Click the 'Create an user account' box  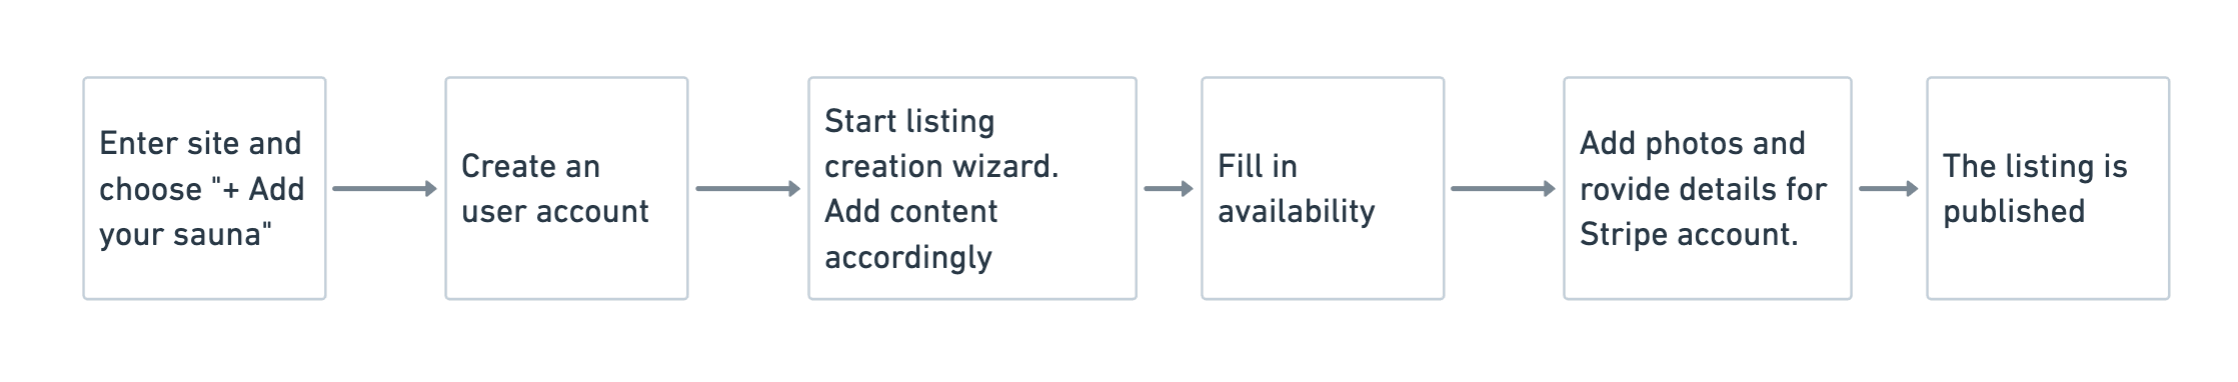[x=566, y=188]
